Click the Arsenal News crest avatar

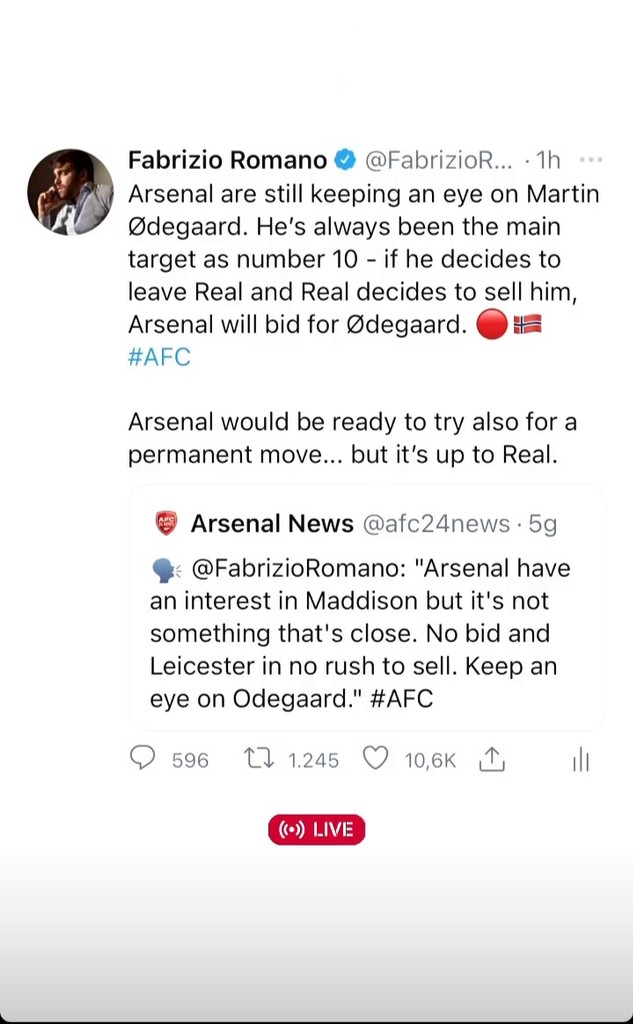tap(166, 523)
